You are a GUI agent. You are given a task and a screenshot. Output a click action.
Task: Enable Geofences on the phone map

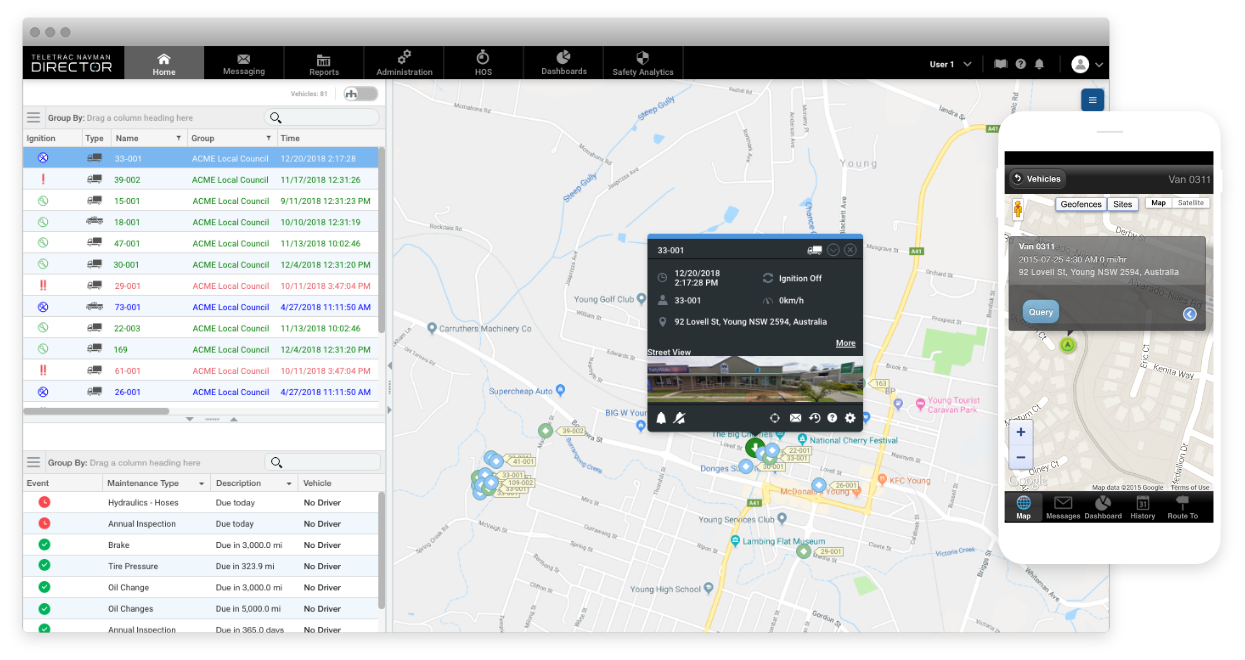(x=1081, y=204)
